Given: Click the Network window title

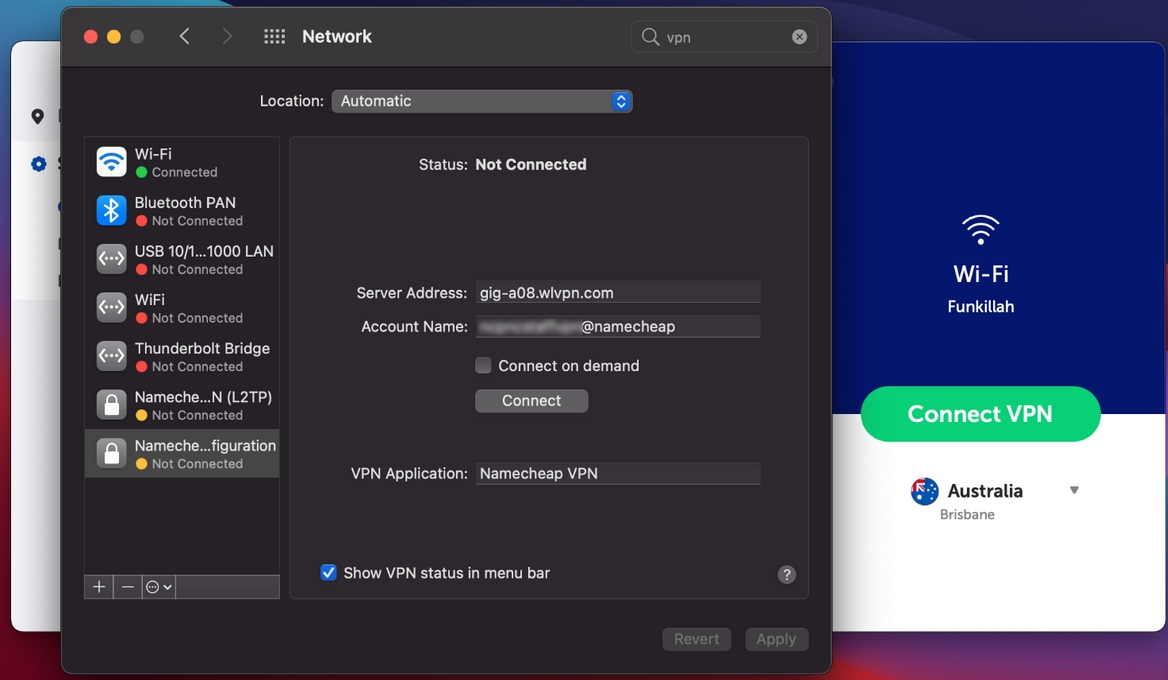Looking at the screenshot, I should pos(337,36).
